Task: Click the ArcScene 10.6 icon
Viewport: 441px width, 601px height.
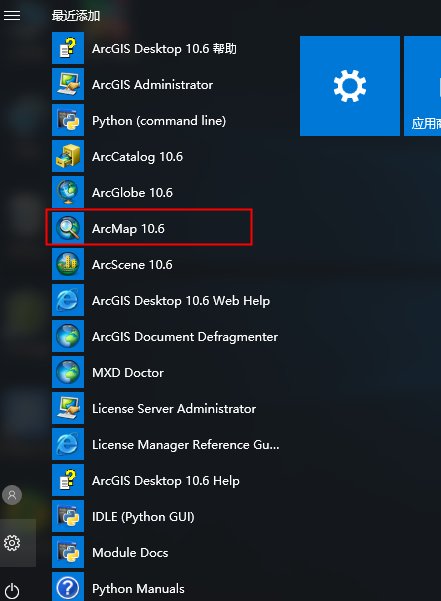Action: 68,264
